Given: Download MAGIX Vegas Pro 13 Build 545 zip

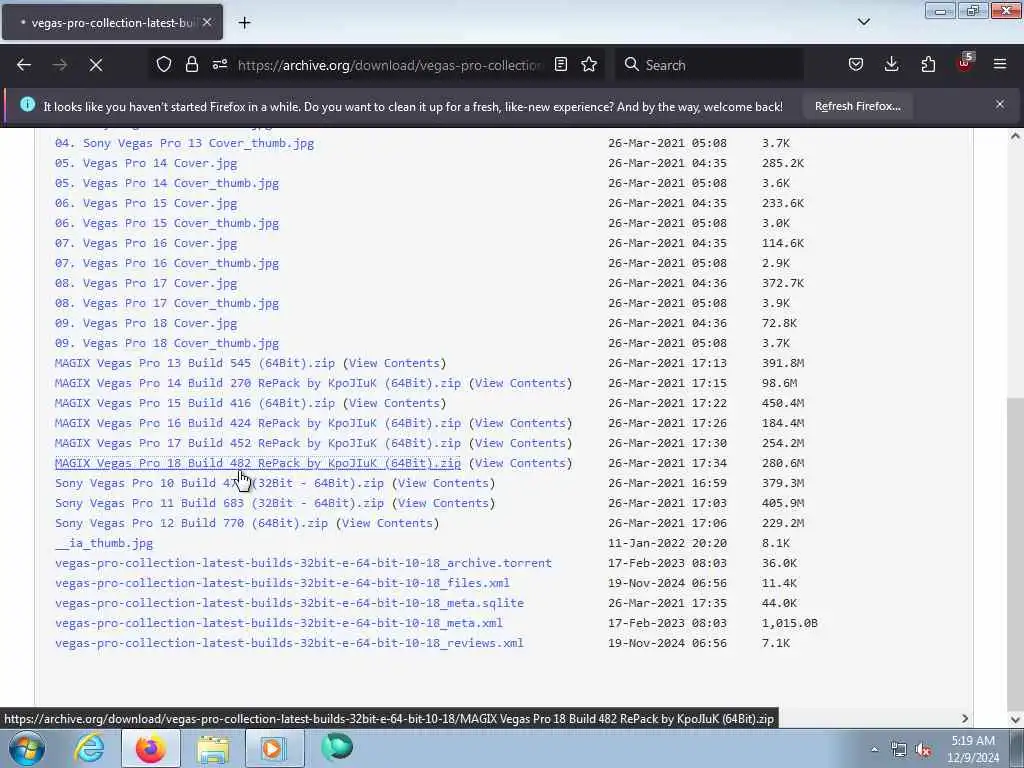Looking at the screenshot, I should (x=195, y=363).
